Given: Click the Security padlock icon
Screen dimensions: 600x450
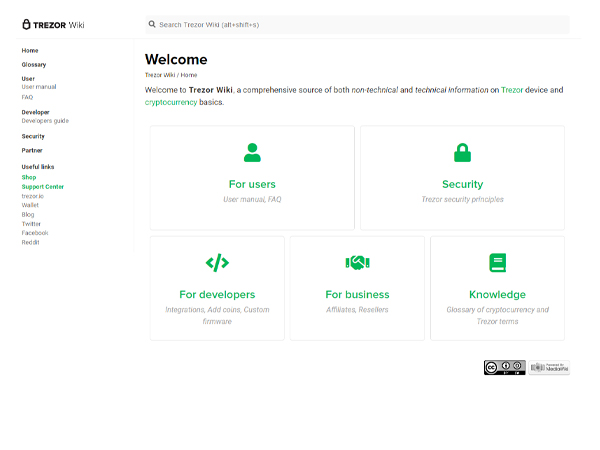Looking at the screenshot, I should point(462,152).
